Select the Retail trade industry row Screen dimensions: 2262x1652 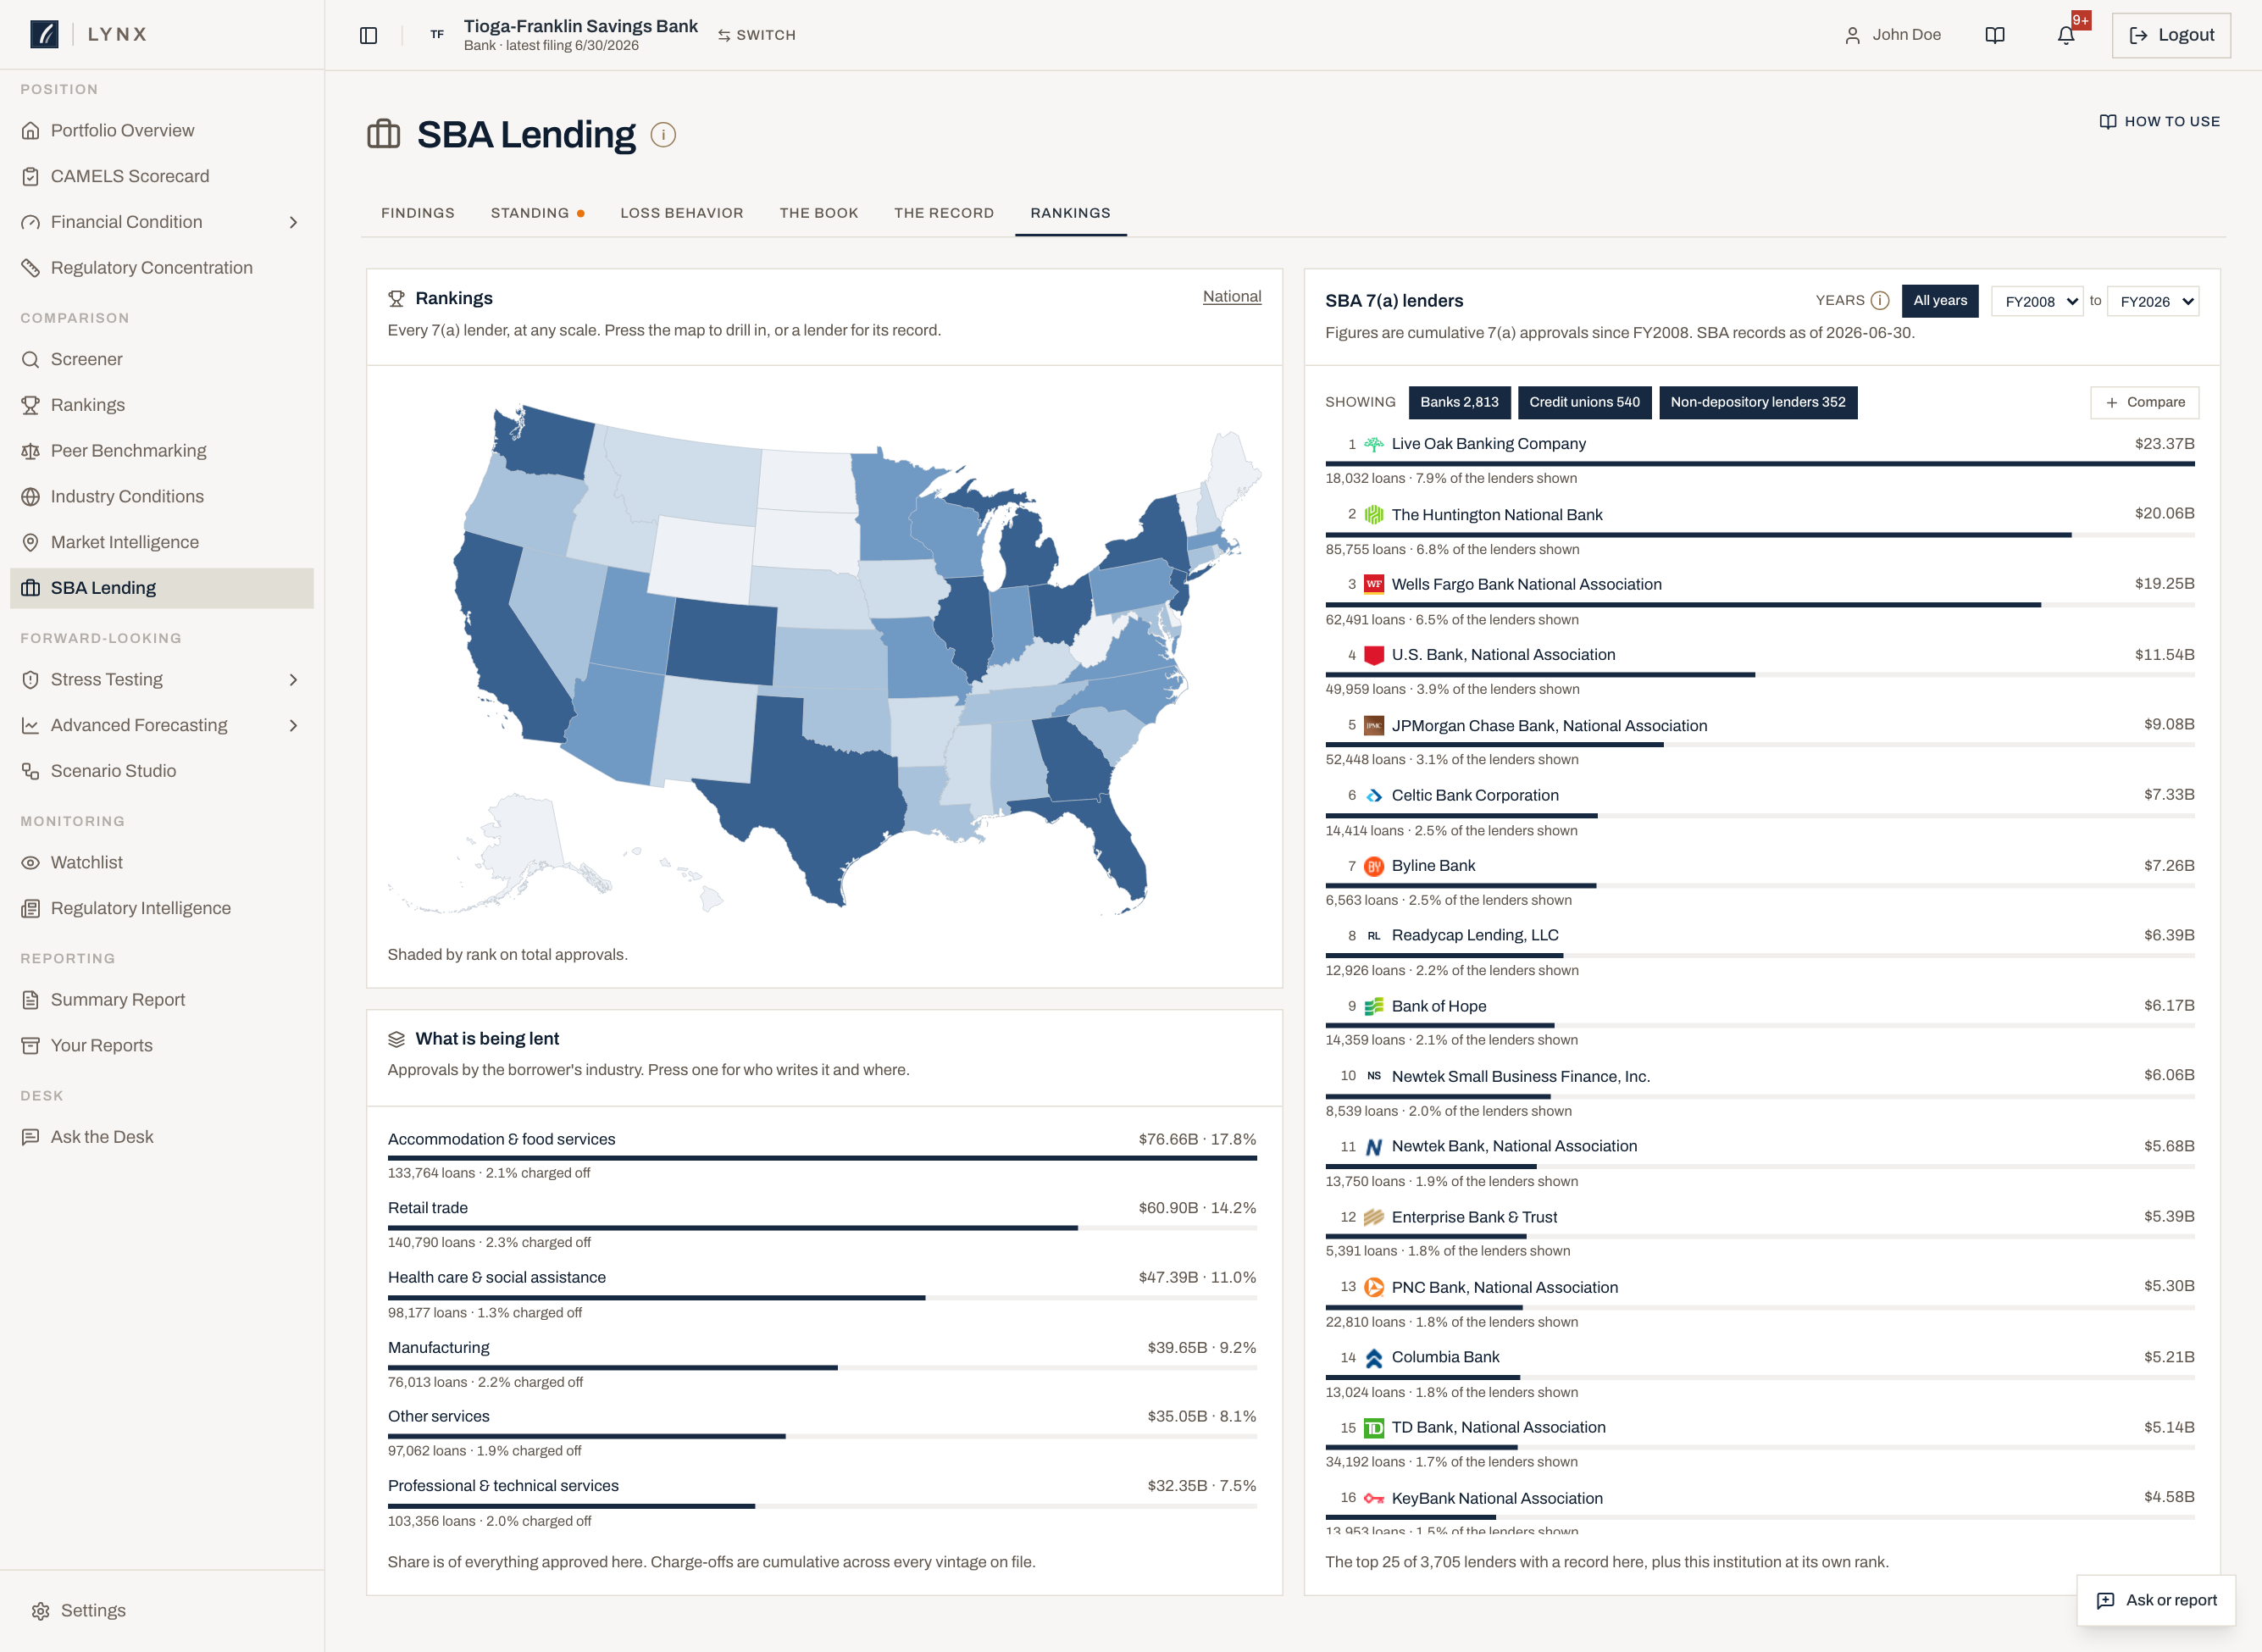[x=822, y=1224]
